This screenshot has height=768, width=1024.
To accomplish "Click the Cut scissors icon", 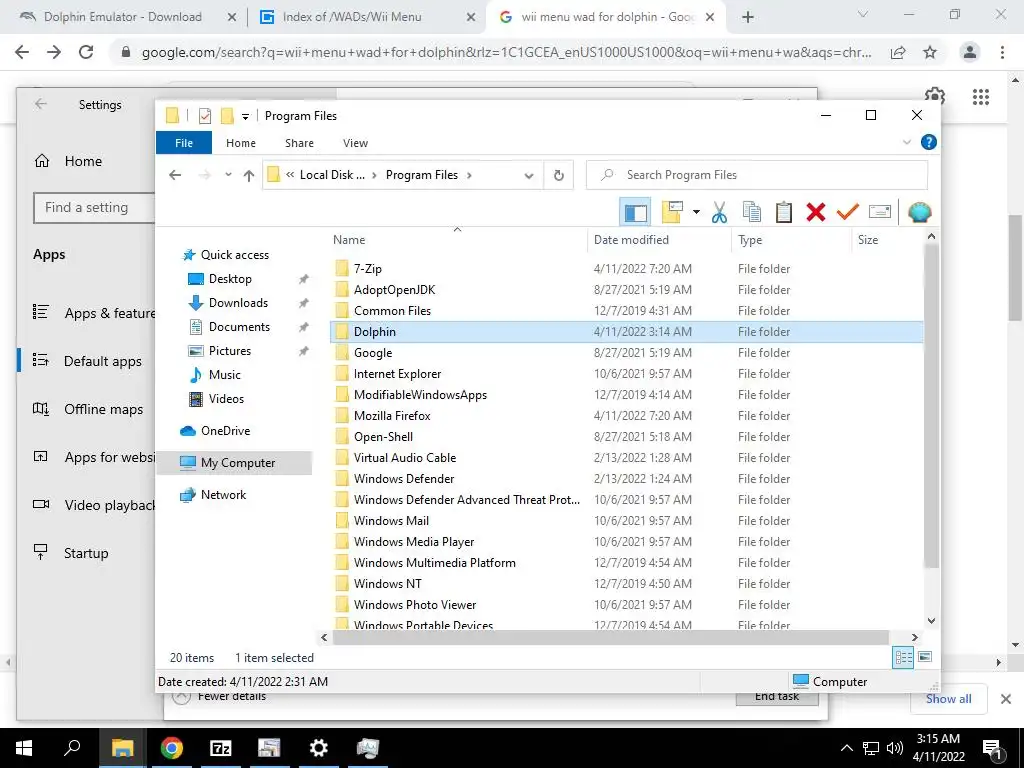I will coord(719,212).
